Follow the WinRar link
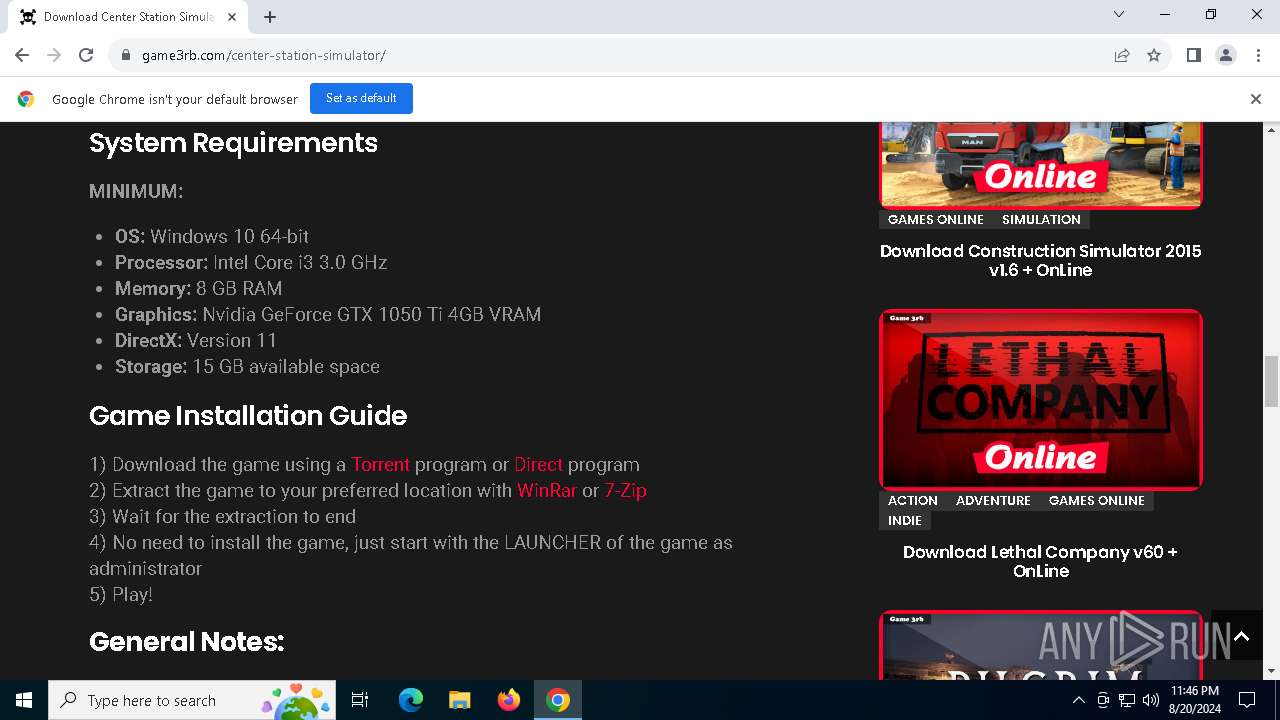The image size is (1280, 720). [x=547, y=490]
